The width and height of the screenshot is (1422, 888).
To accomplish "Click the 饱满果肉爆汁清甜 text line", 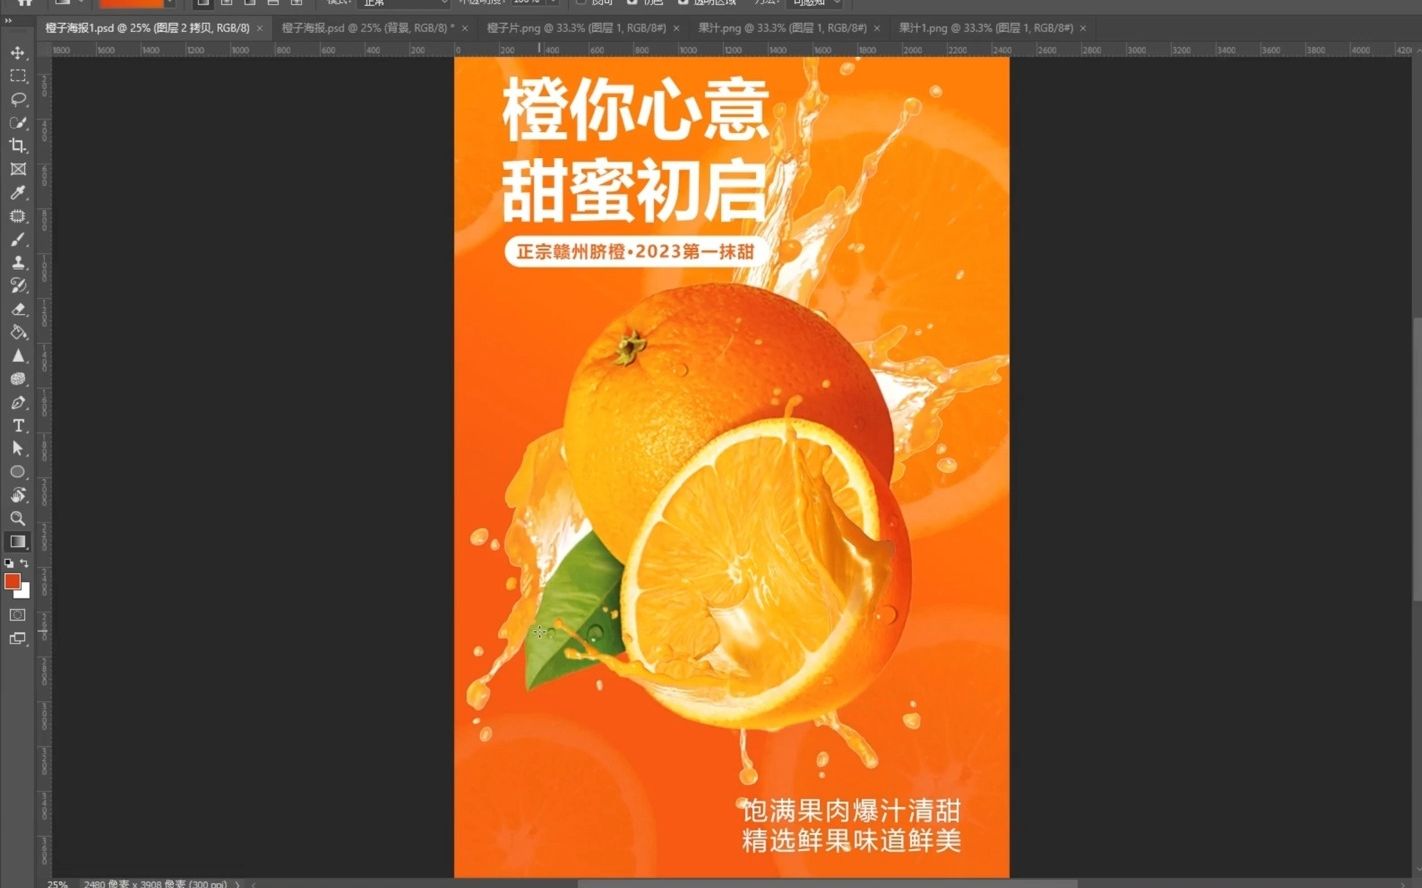I will 851,809.
